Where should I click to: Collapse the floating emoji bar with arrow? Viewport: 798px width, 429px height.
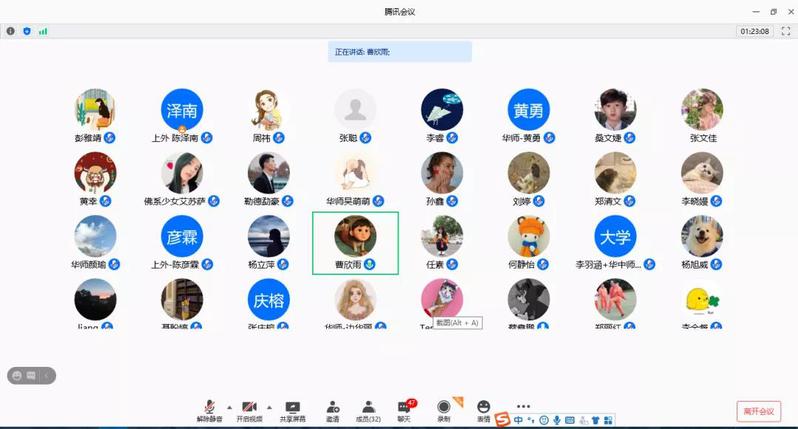[47, 375]
